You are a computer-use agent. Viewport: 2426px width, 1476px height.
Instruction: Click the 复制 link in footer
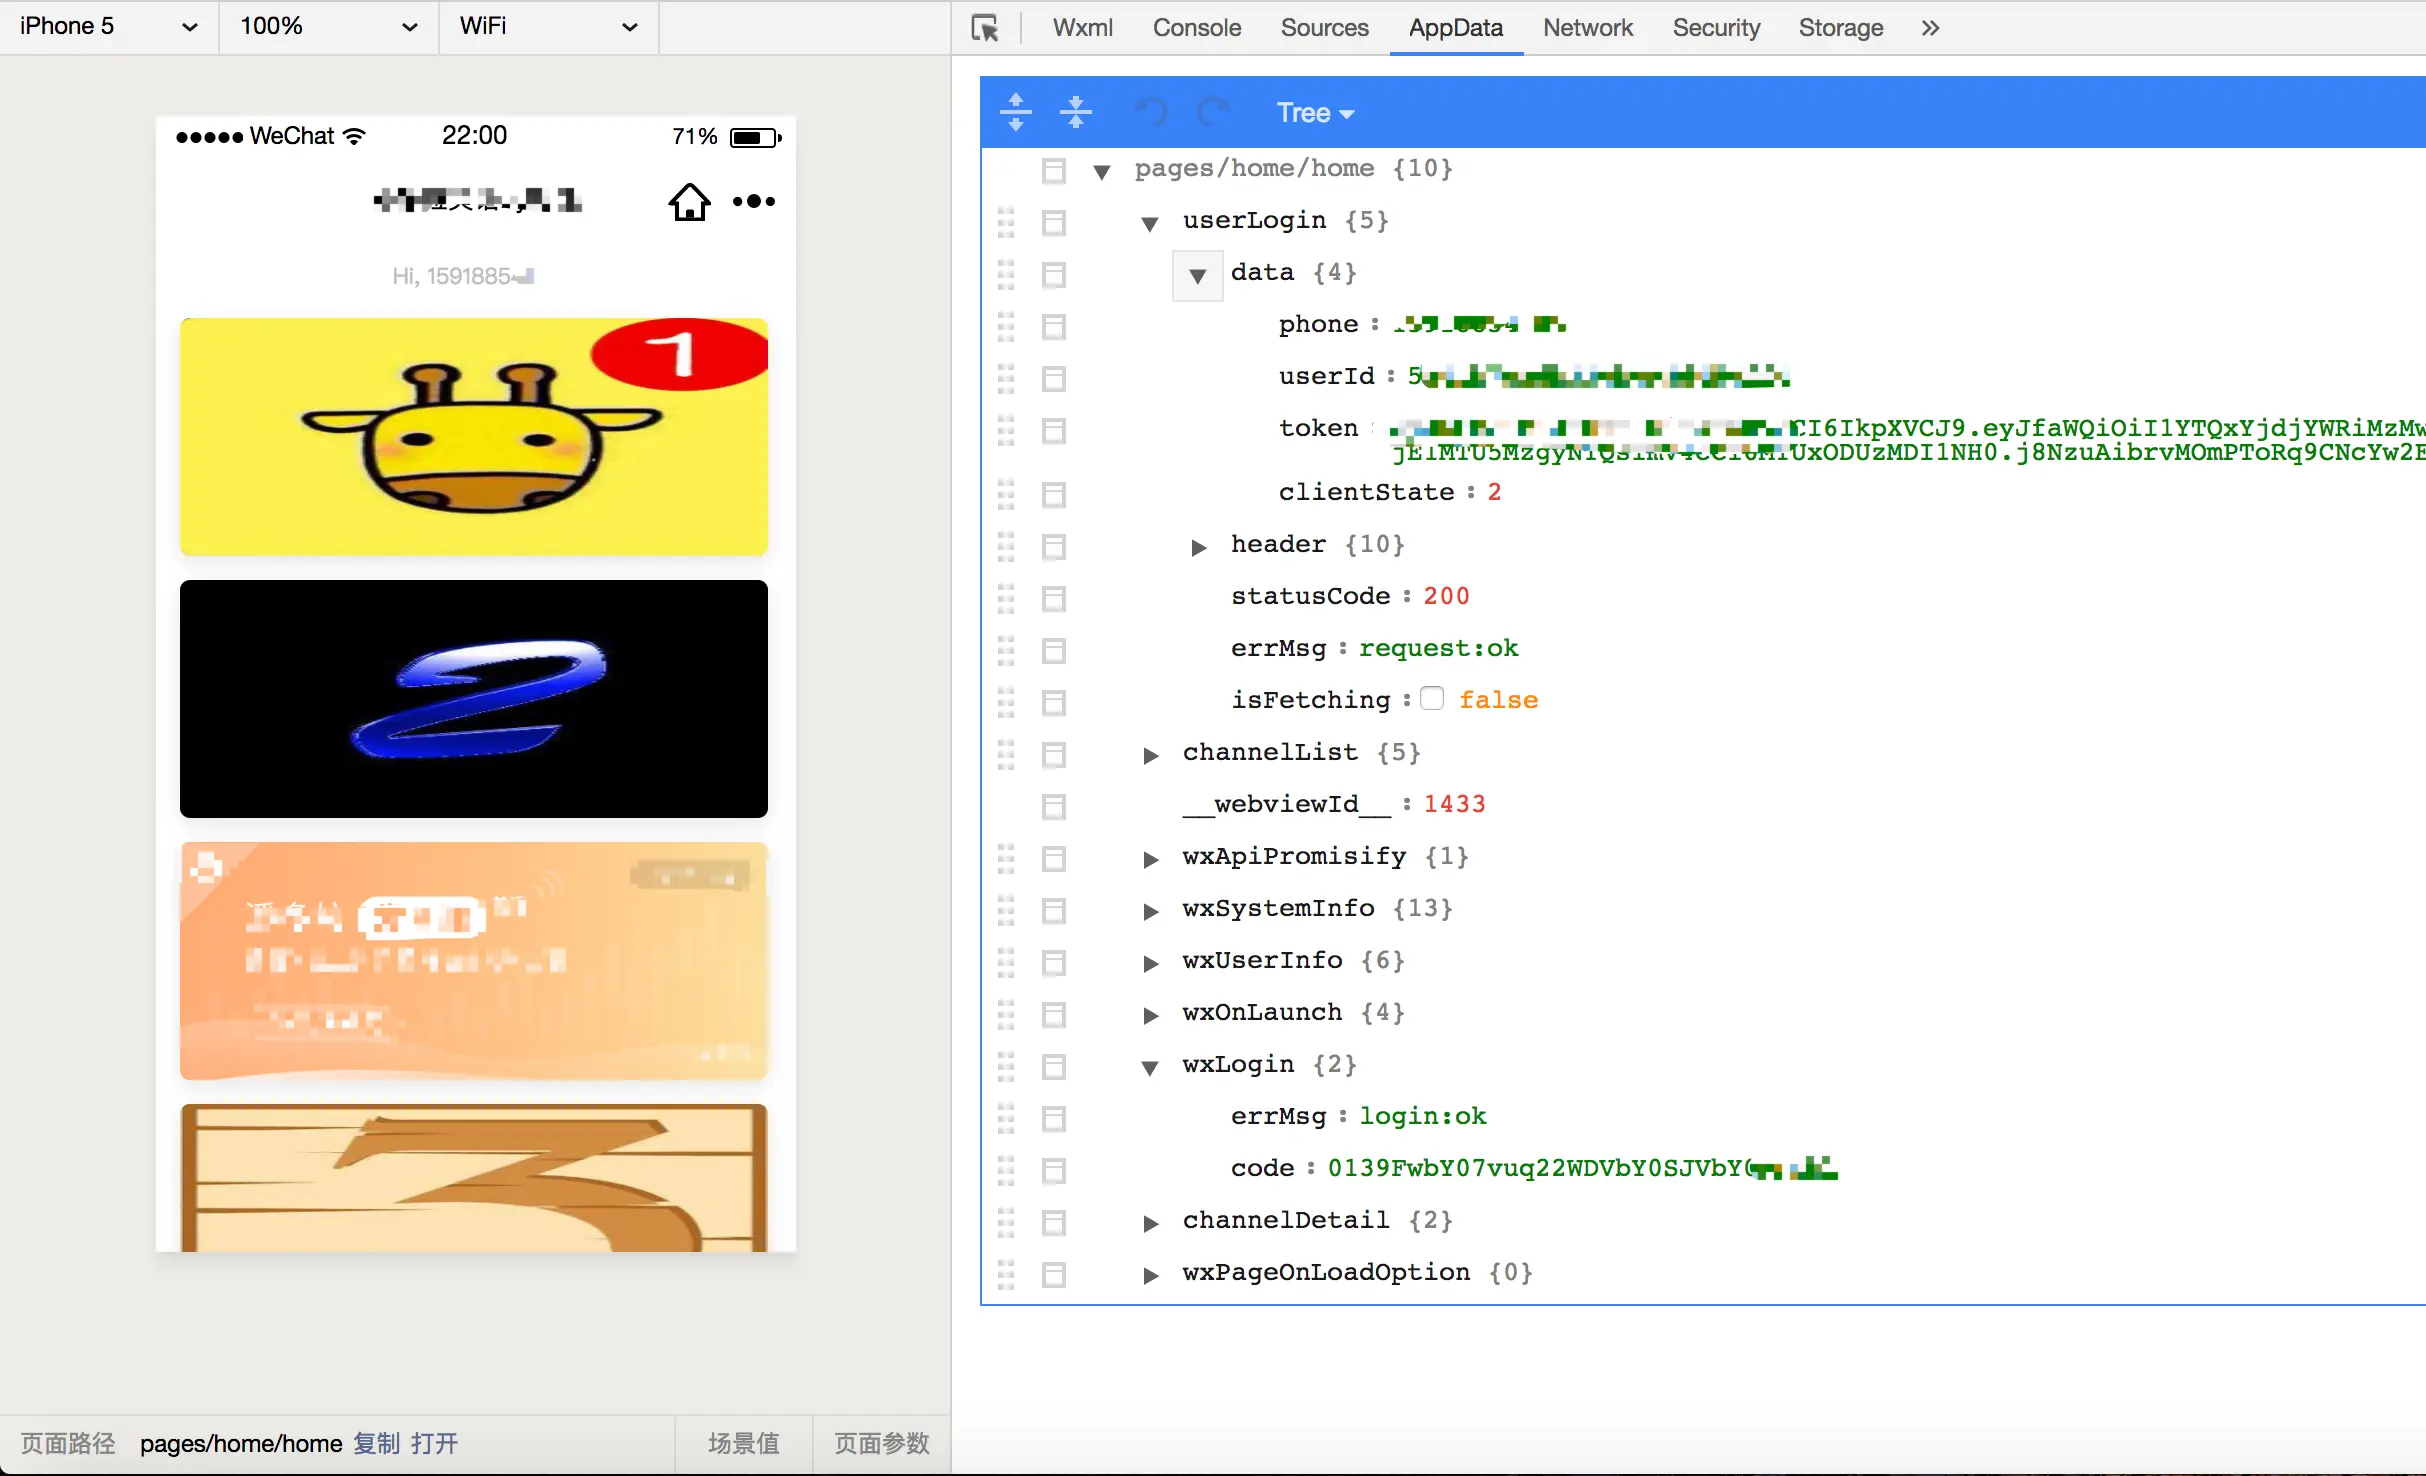pyautogui.click(x=376, y=1443)
